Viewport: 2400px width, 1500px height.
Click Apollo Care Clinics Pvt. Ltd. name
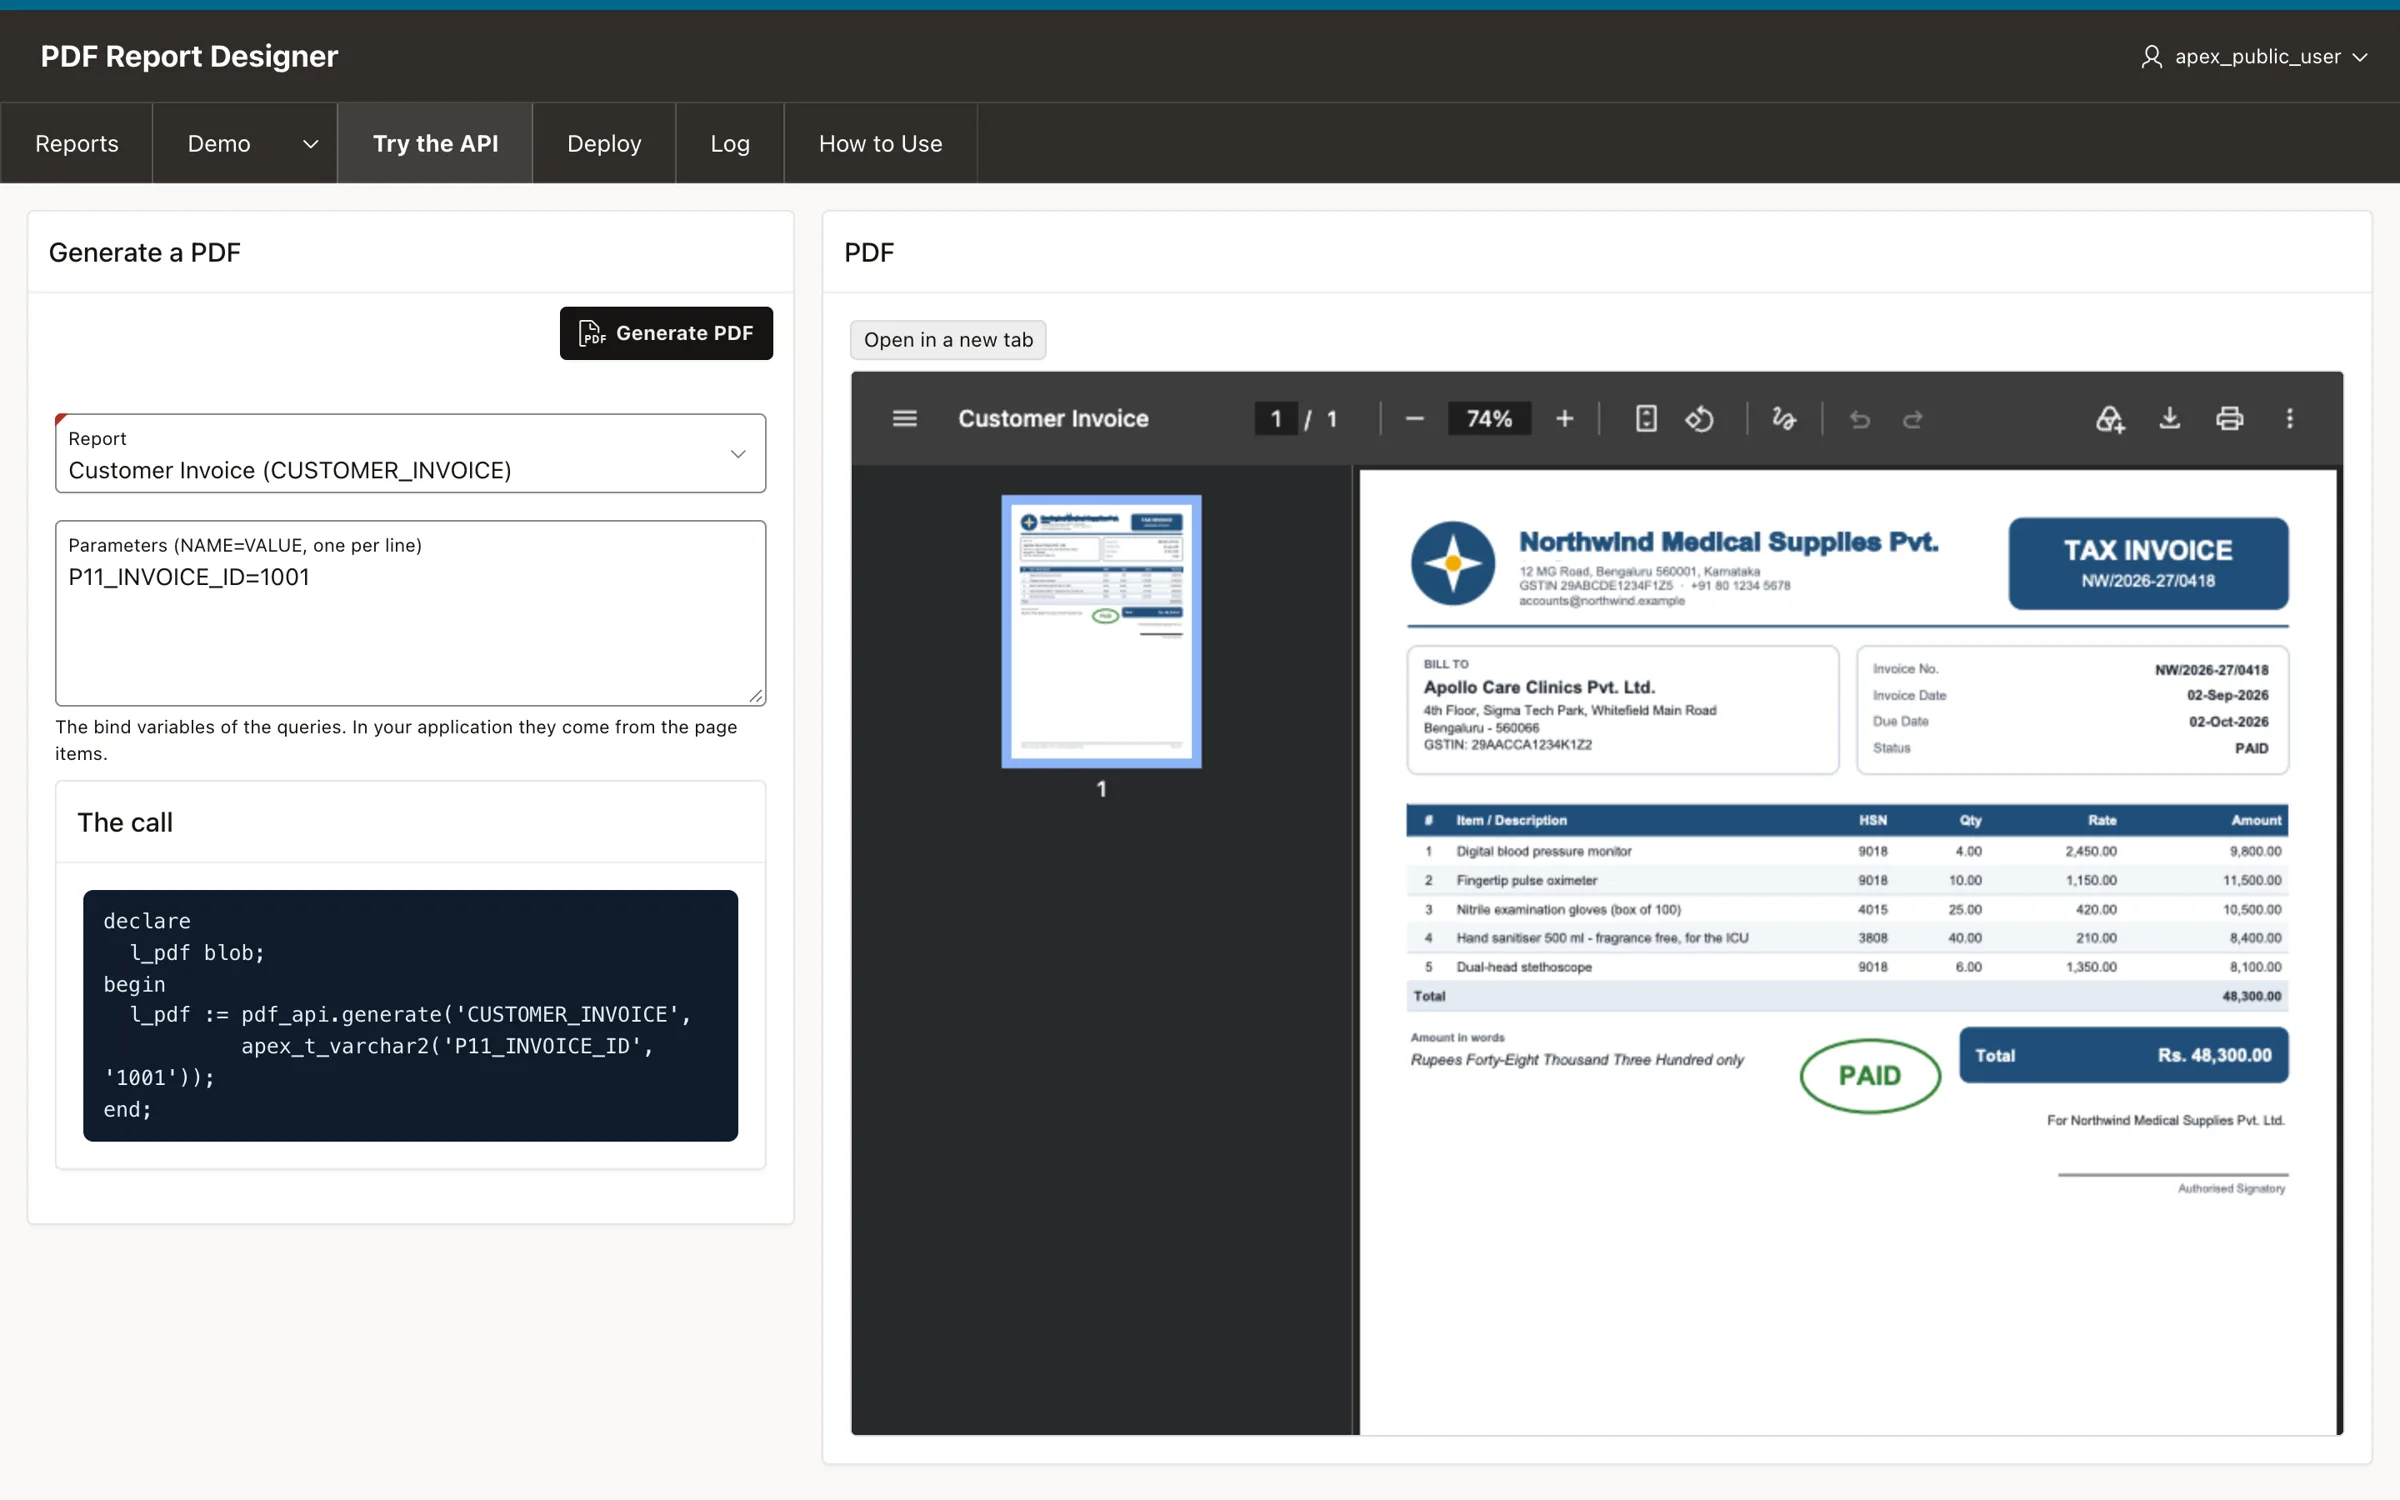click(1539, 687)
